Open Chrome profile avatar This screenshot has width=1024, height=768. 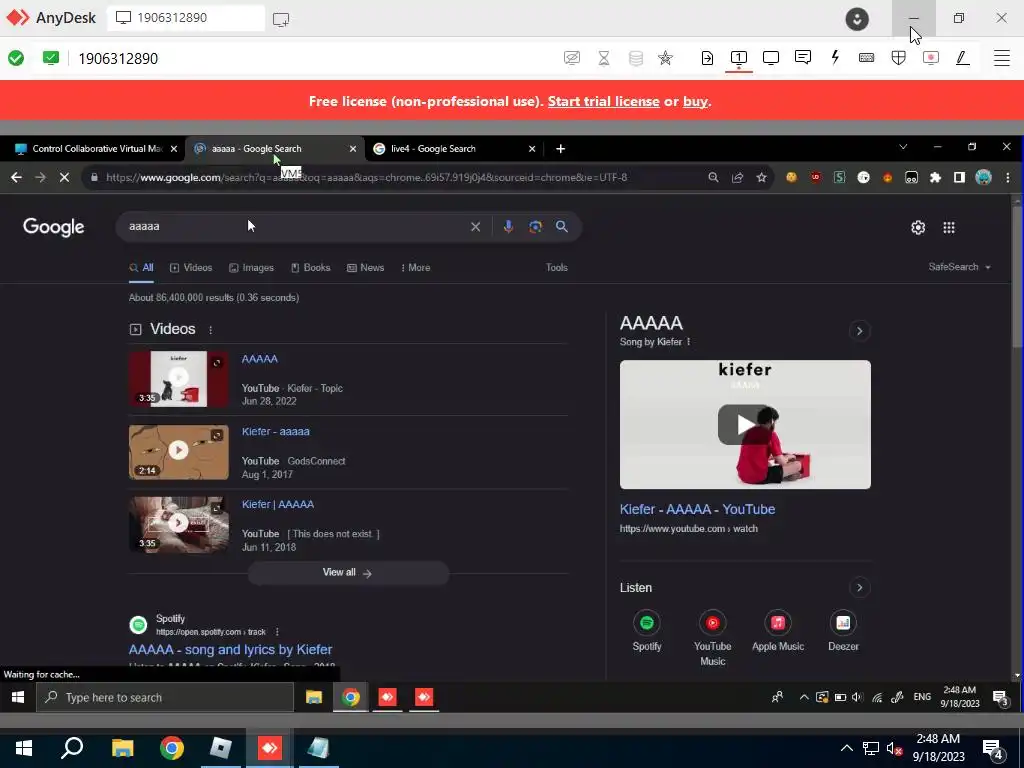983,177
